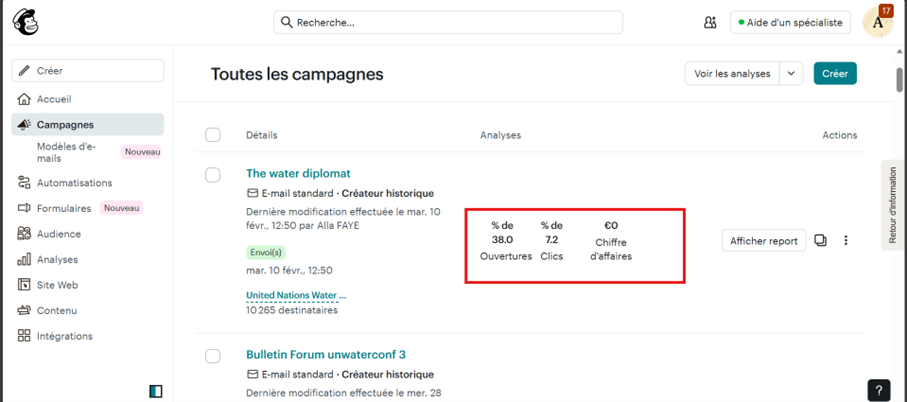This screenshot has width=907, height=402.
Task: Check The water diplomat campaign checkbox
Action: [213, 175]
